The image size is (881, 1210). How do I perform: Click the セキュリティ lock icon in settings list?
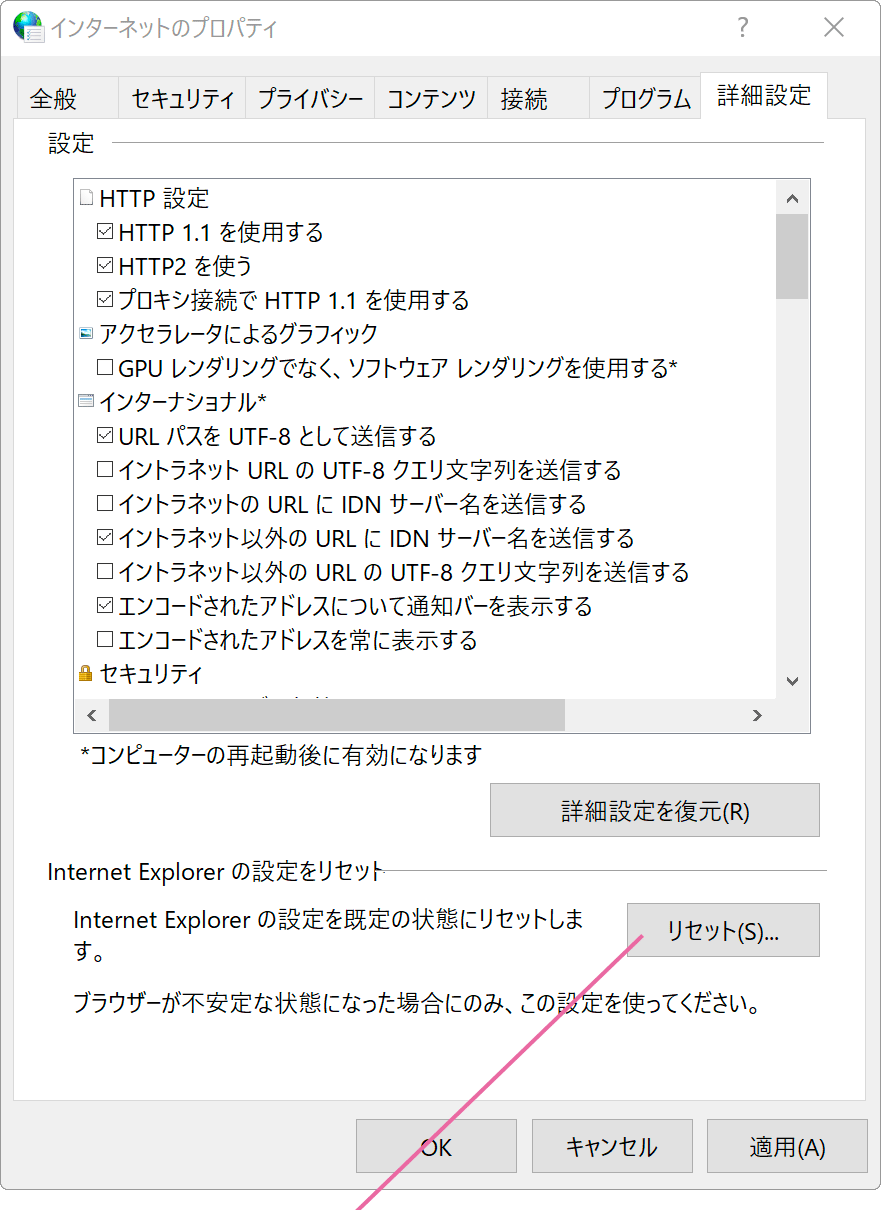pos(86,673)
